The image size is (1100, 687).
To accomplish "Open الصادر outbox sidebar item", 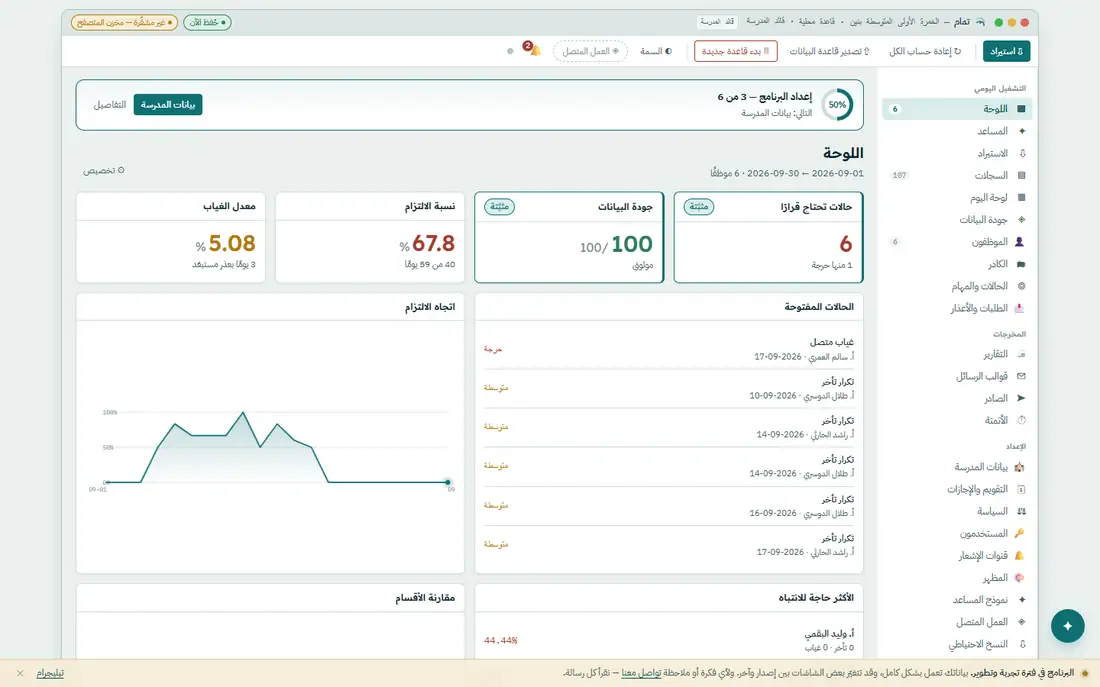I will (957, 399).
